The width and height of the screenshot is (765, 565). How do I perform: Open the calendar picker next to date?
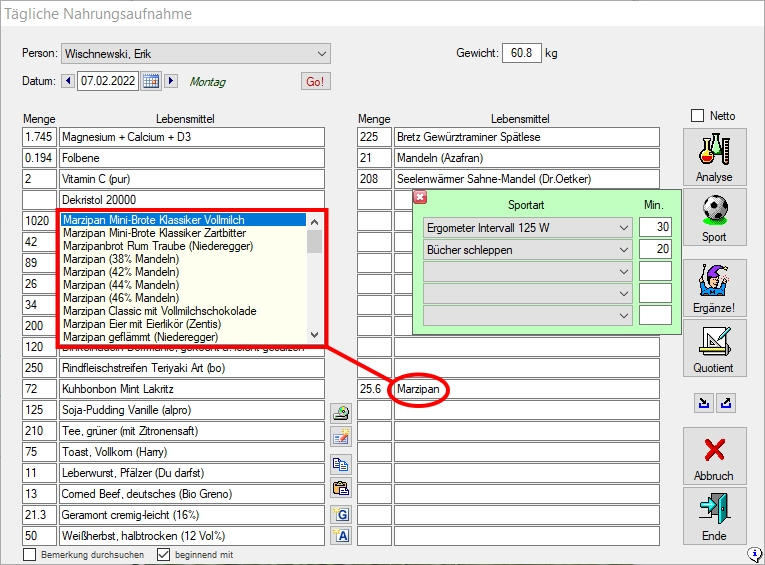(151, 82)
